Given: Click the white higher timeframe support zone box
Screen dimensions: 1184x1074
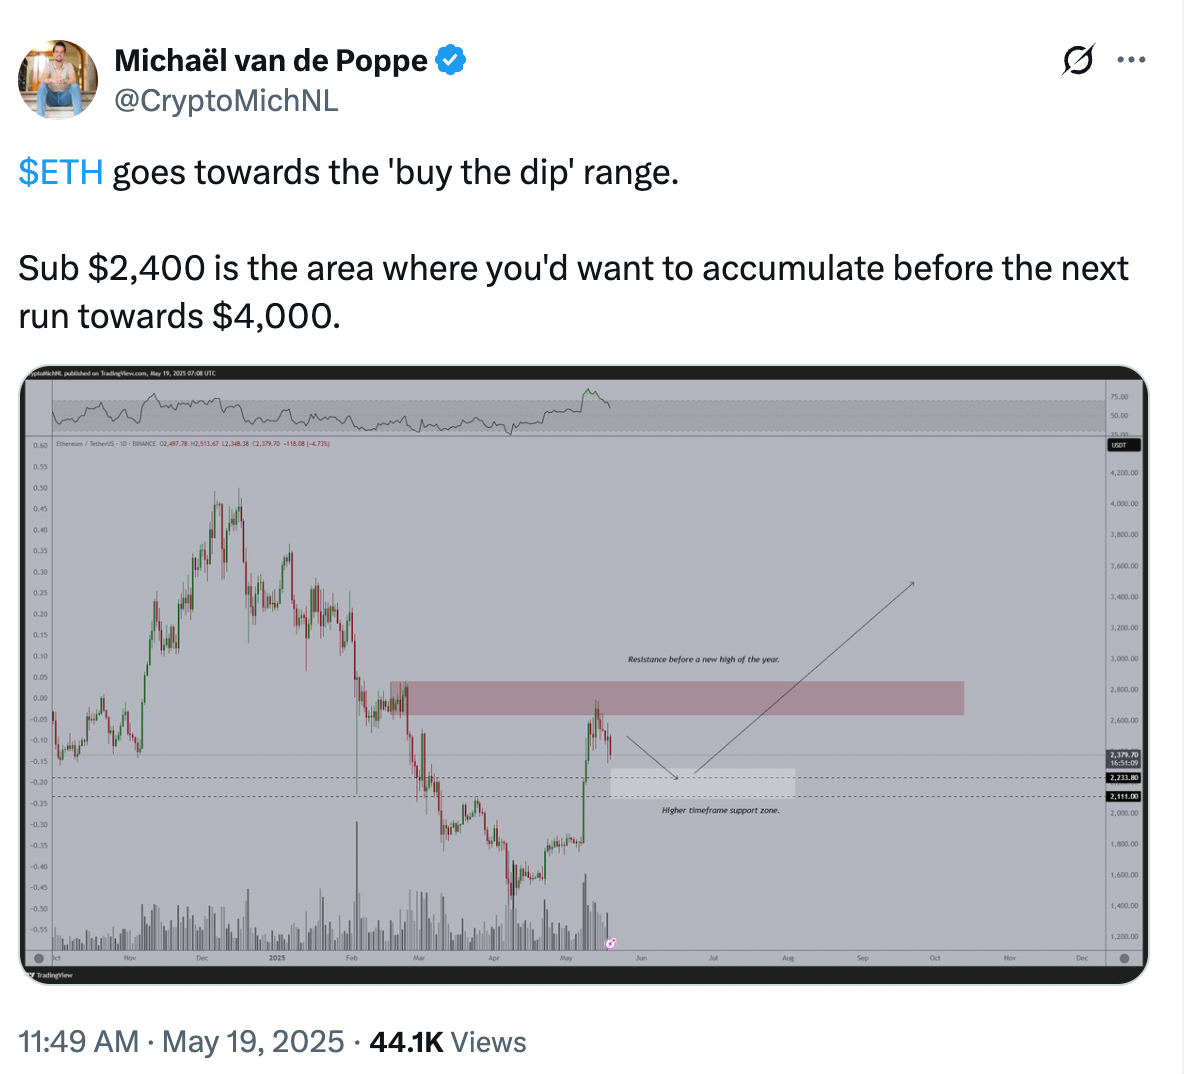Looking at the screenshot, I should coord(702,783).
